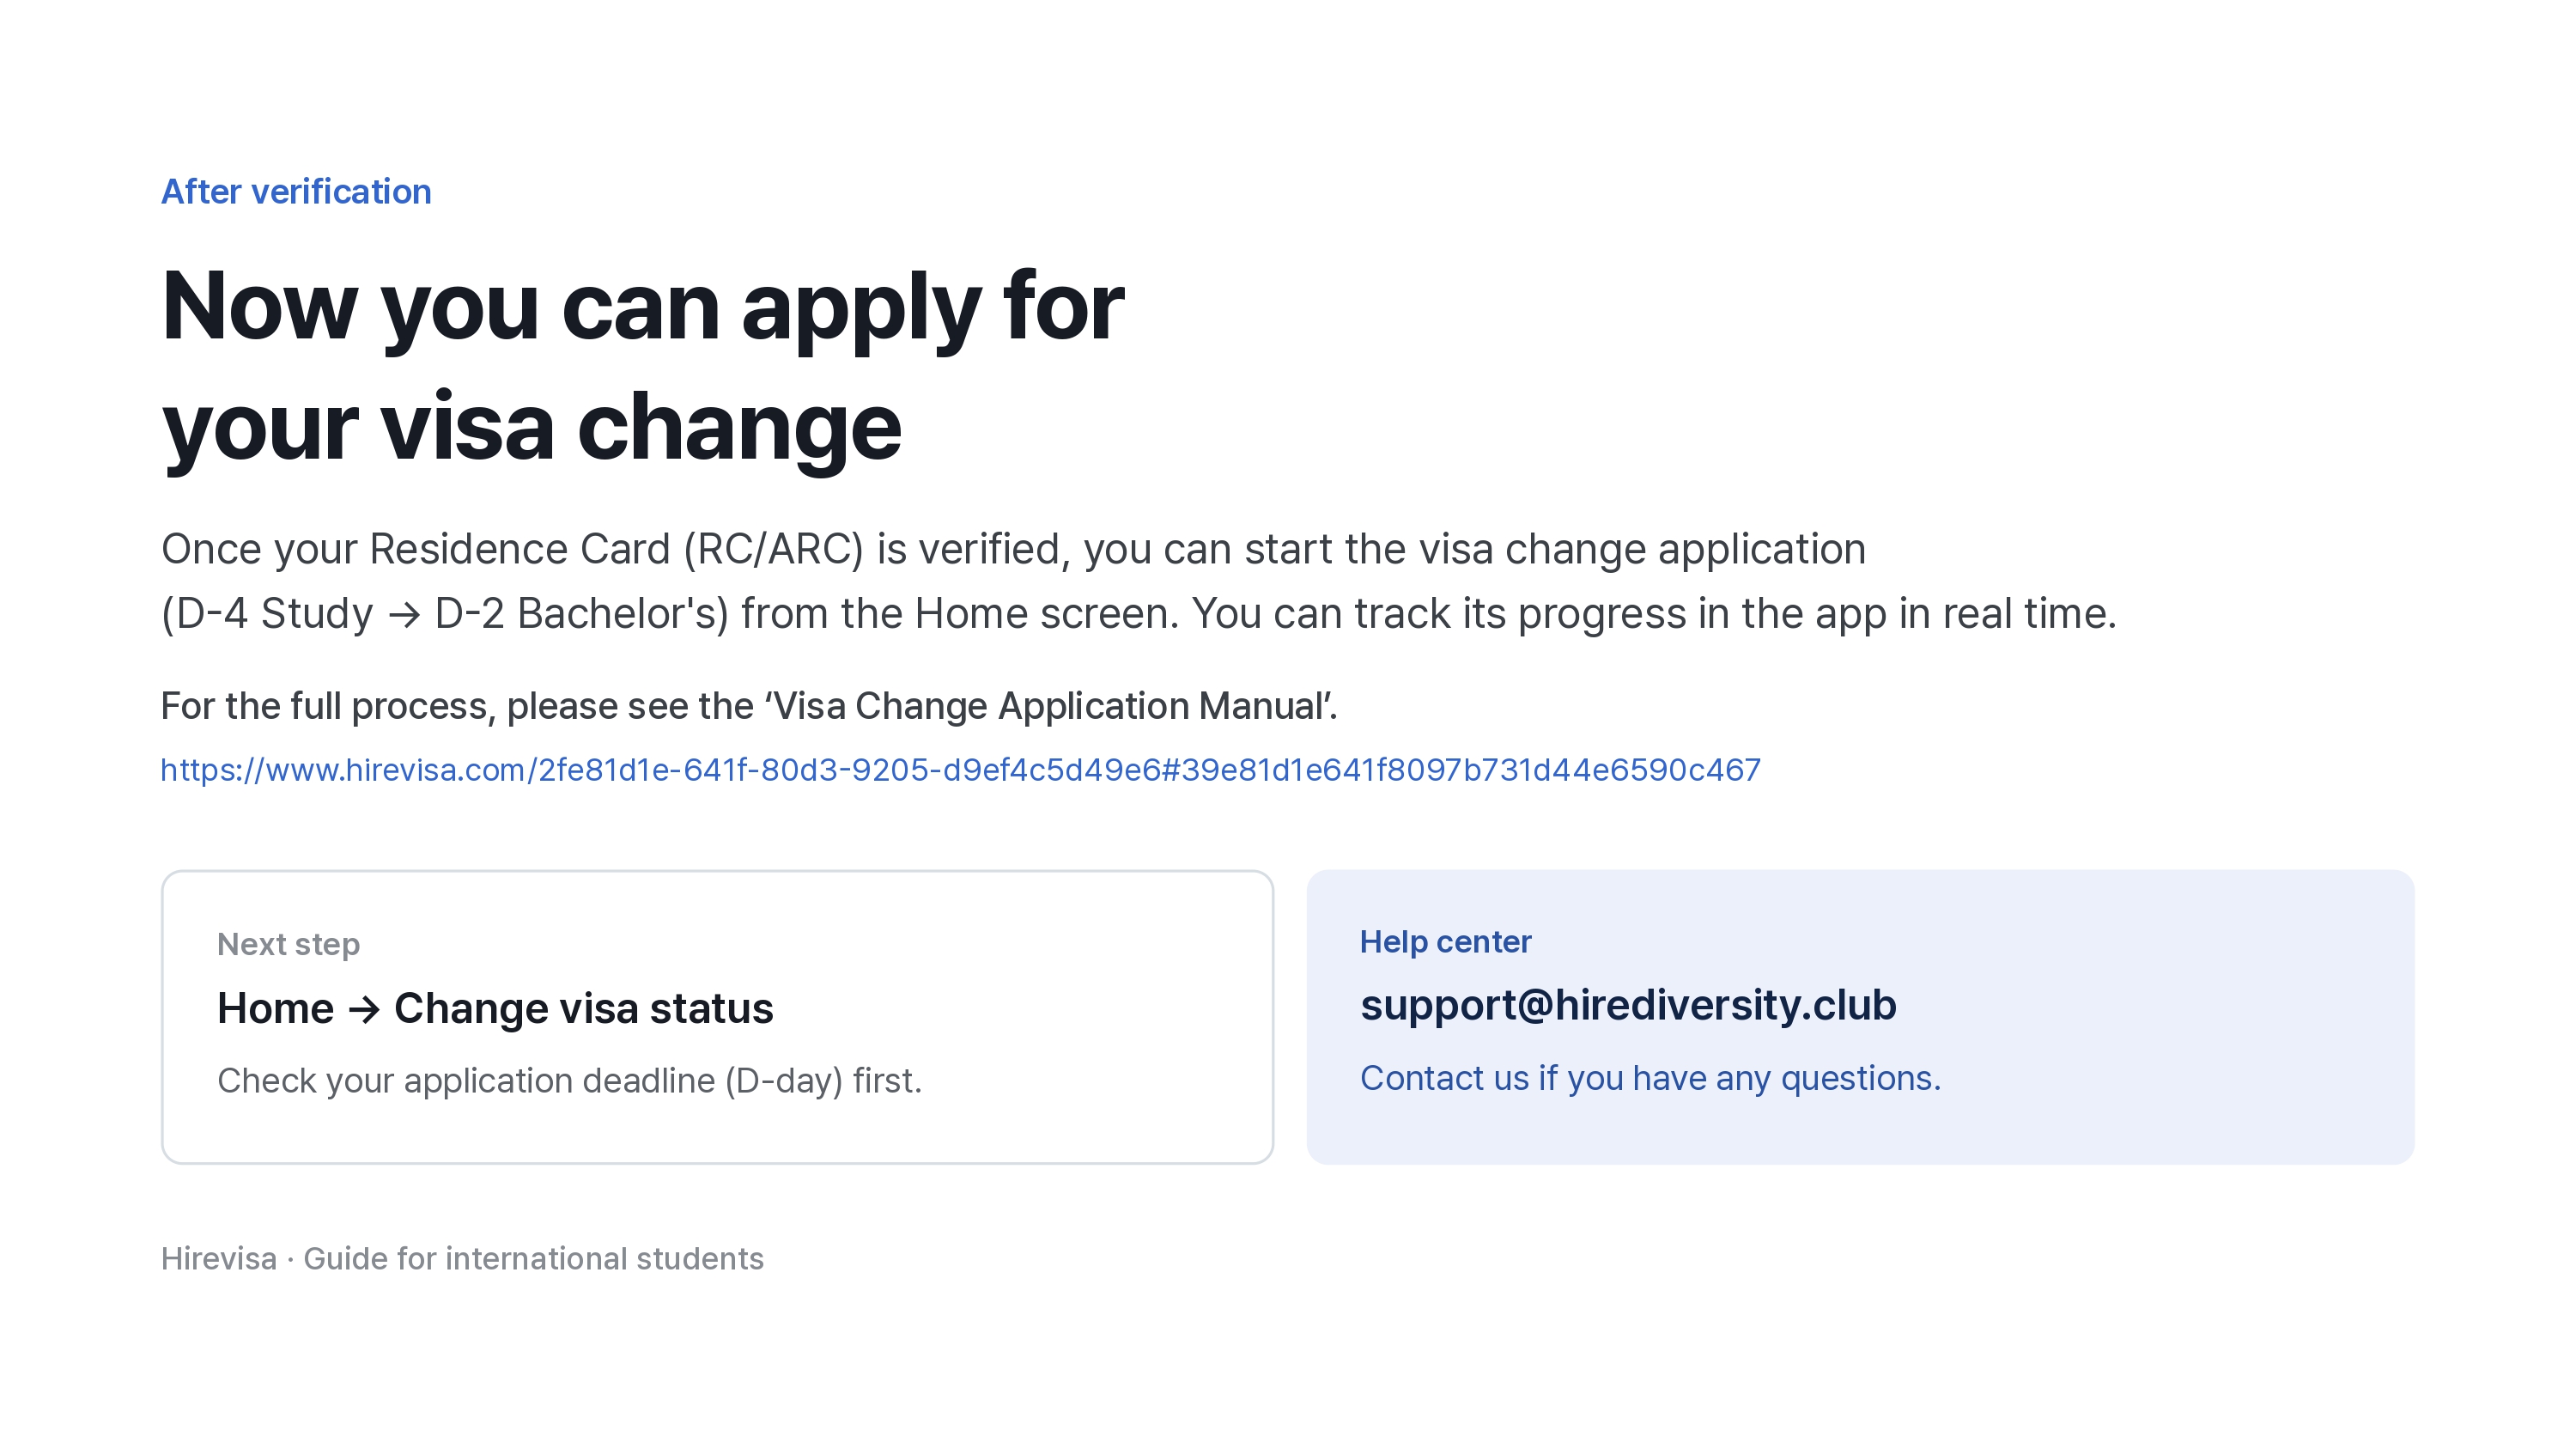Click the 'track its progress in the app' sentence
Viewport: 2576px width, 1449px height.
pyautogui.click(x=1654, y=613)
